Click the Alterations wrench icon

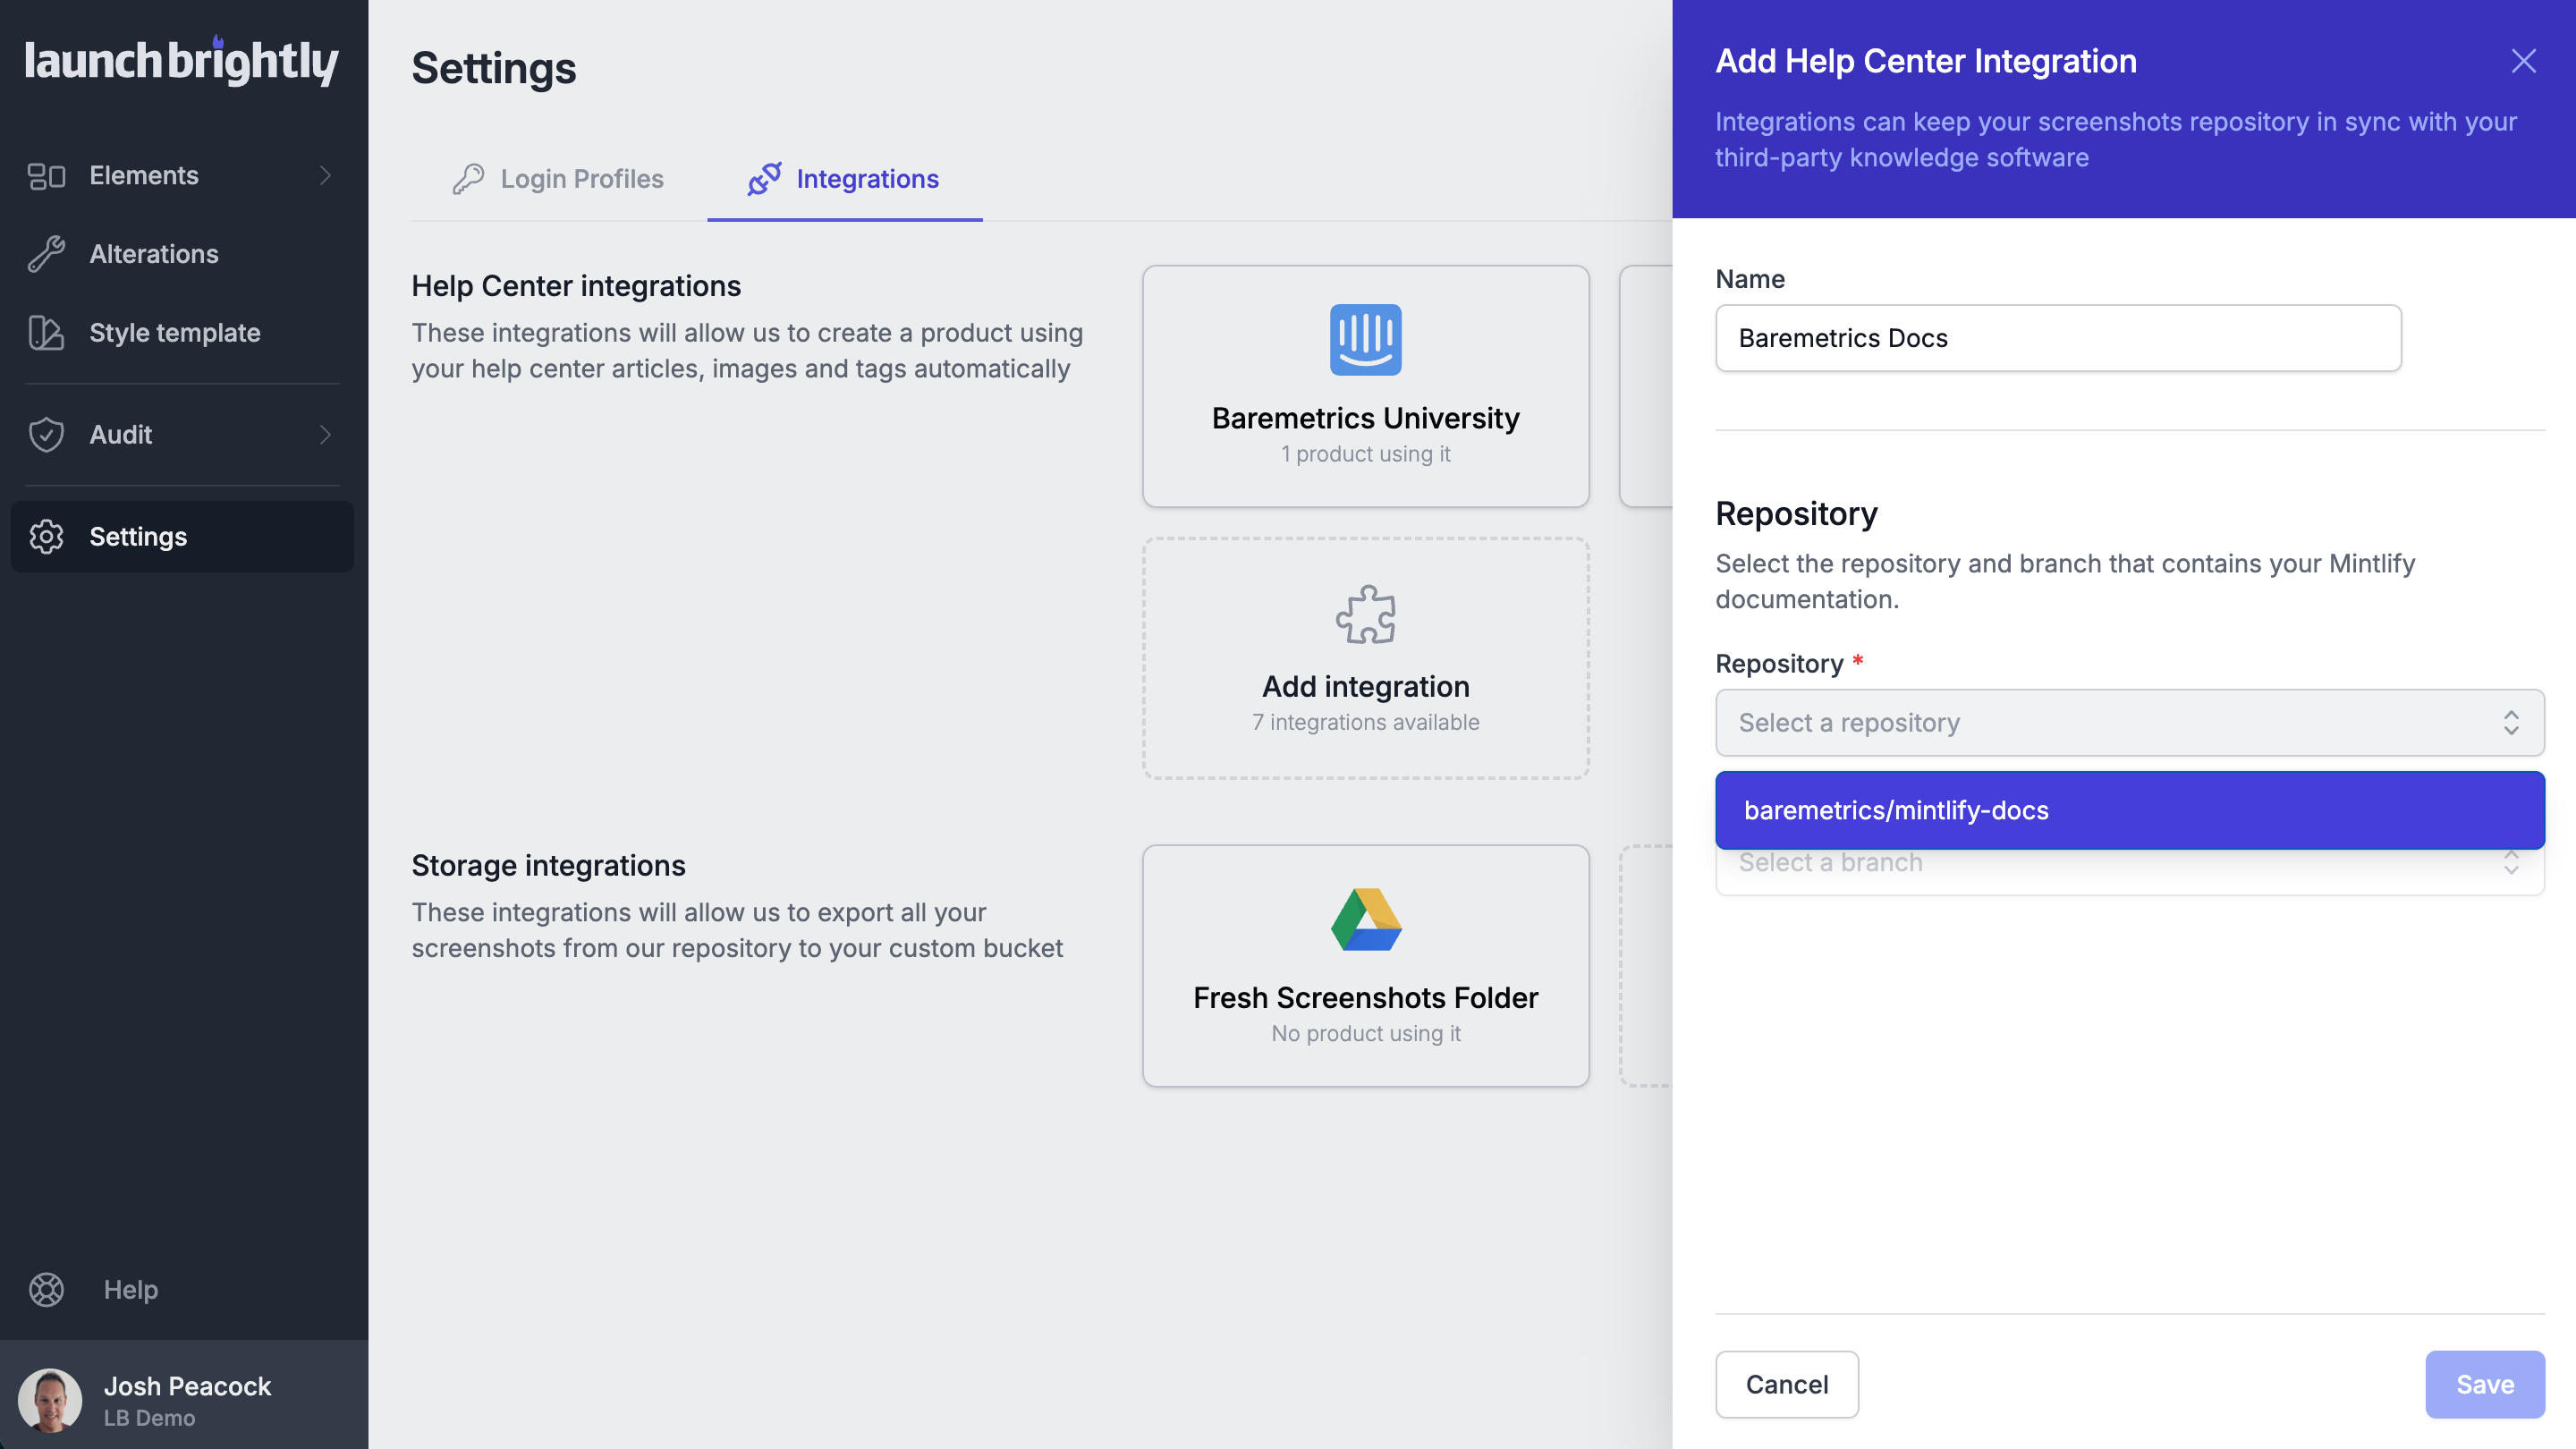pos(46,254)
